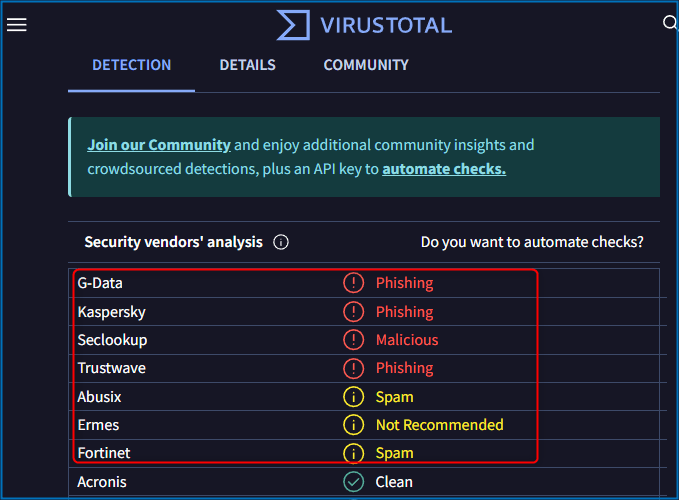Click the Abusix spam warning icon
The width and height of the screenshot is (679, 500).
coord(353,397)
